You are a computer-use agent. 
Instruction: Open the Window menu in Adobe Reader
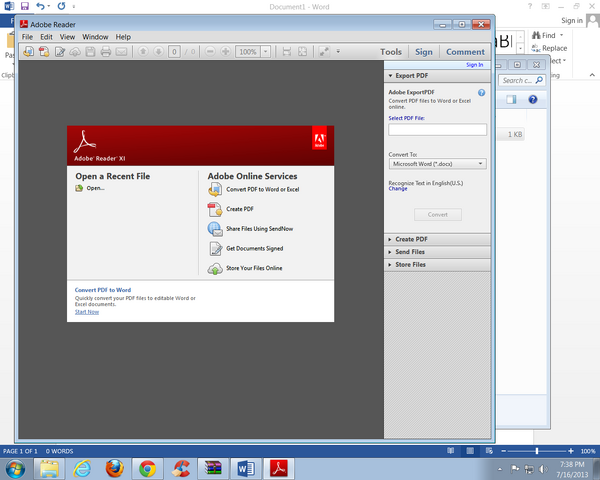(95, 37)
